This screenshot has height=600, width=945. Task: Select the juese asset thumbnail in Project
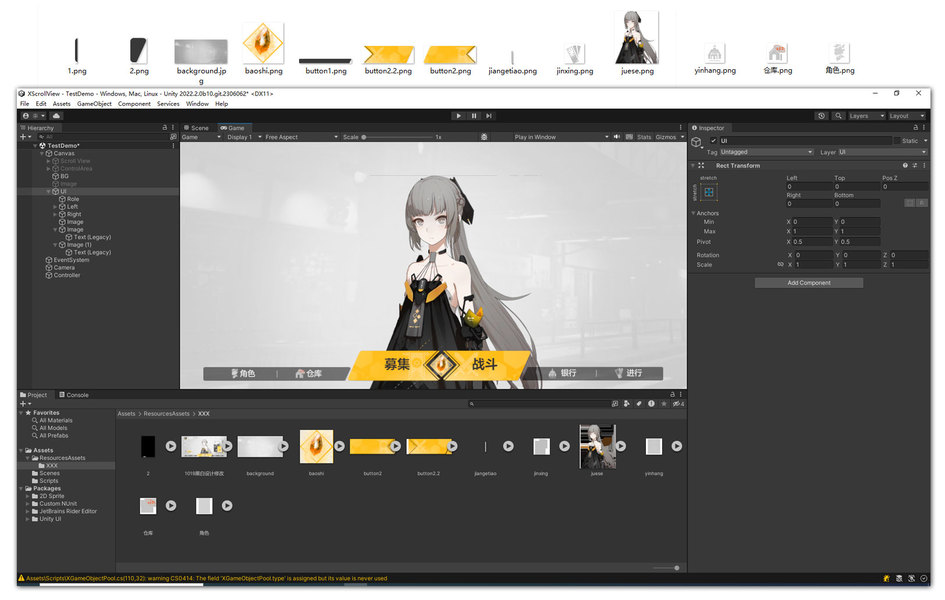[597, 446]
